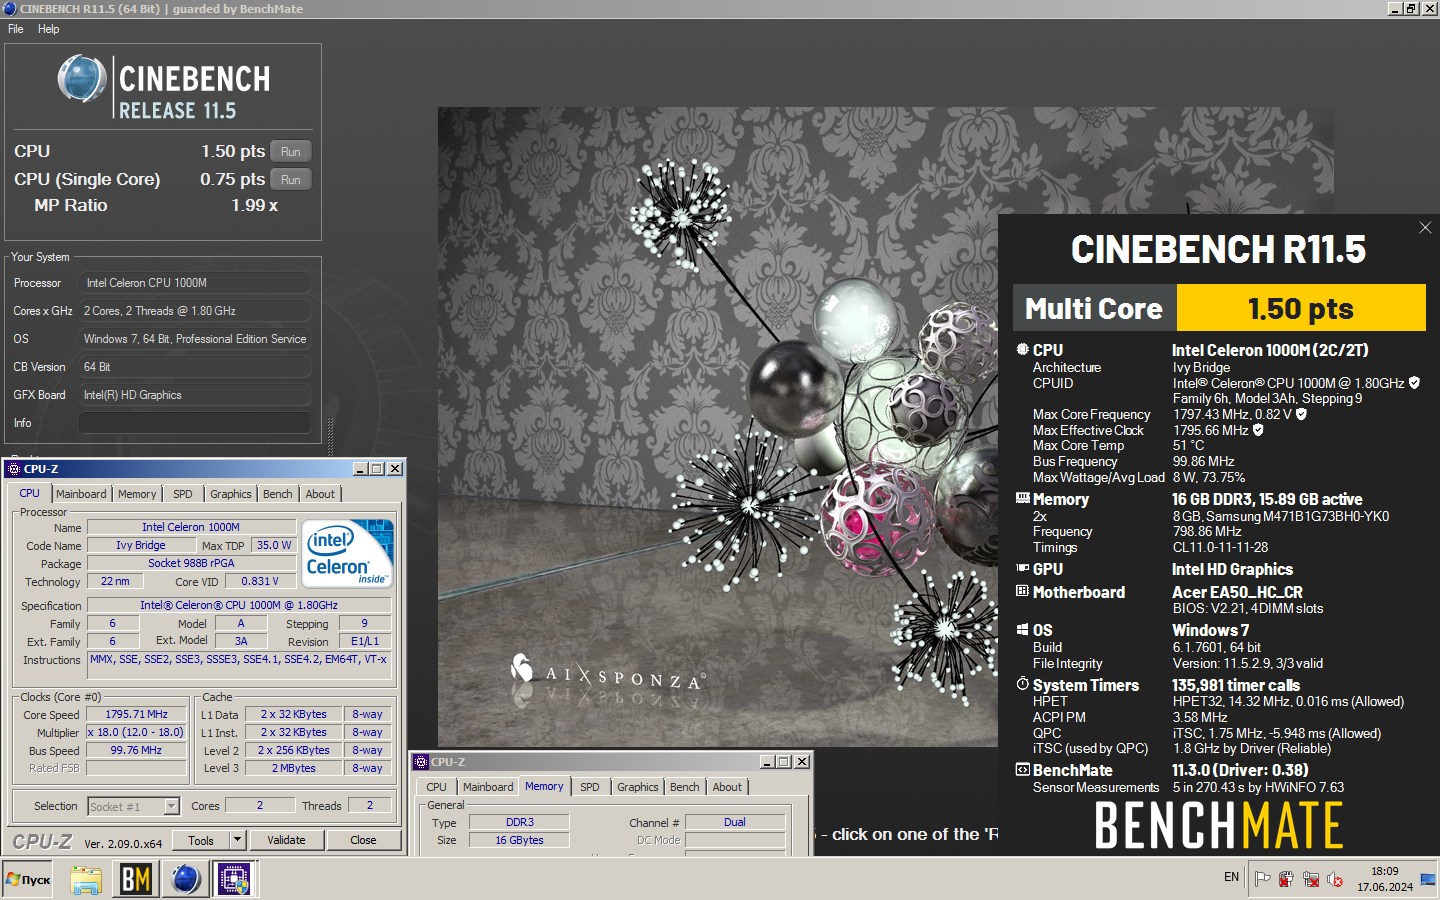Click the shield beside Max Effective Clock
The image size is (1440, 900).
(1258, 430)
